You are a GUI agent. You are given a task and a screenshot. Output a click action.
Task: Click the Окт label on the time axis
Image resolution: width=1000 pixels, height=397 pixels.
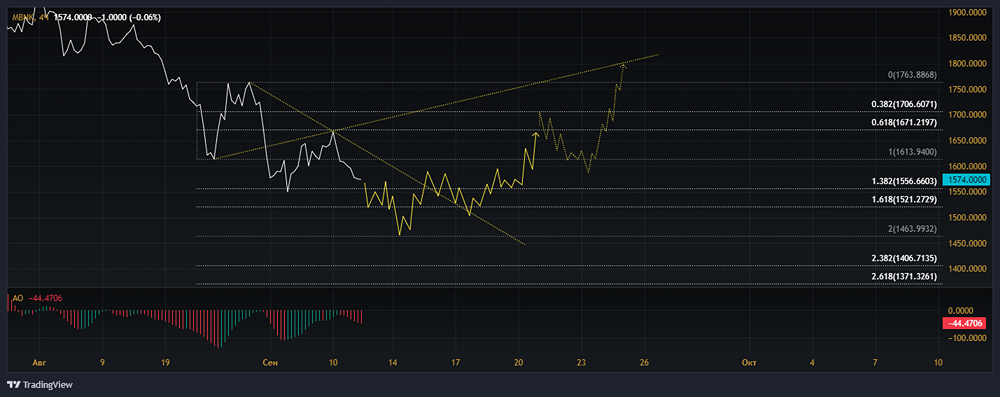[x=749, y=363]
